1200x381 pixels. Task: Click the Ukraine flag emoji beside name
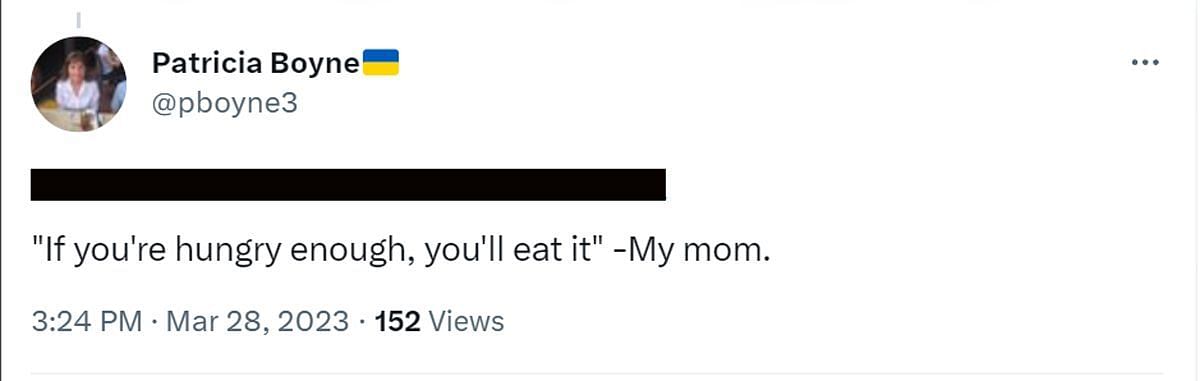point(380,63)
